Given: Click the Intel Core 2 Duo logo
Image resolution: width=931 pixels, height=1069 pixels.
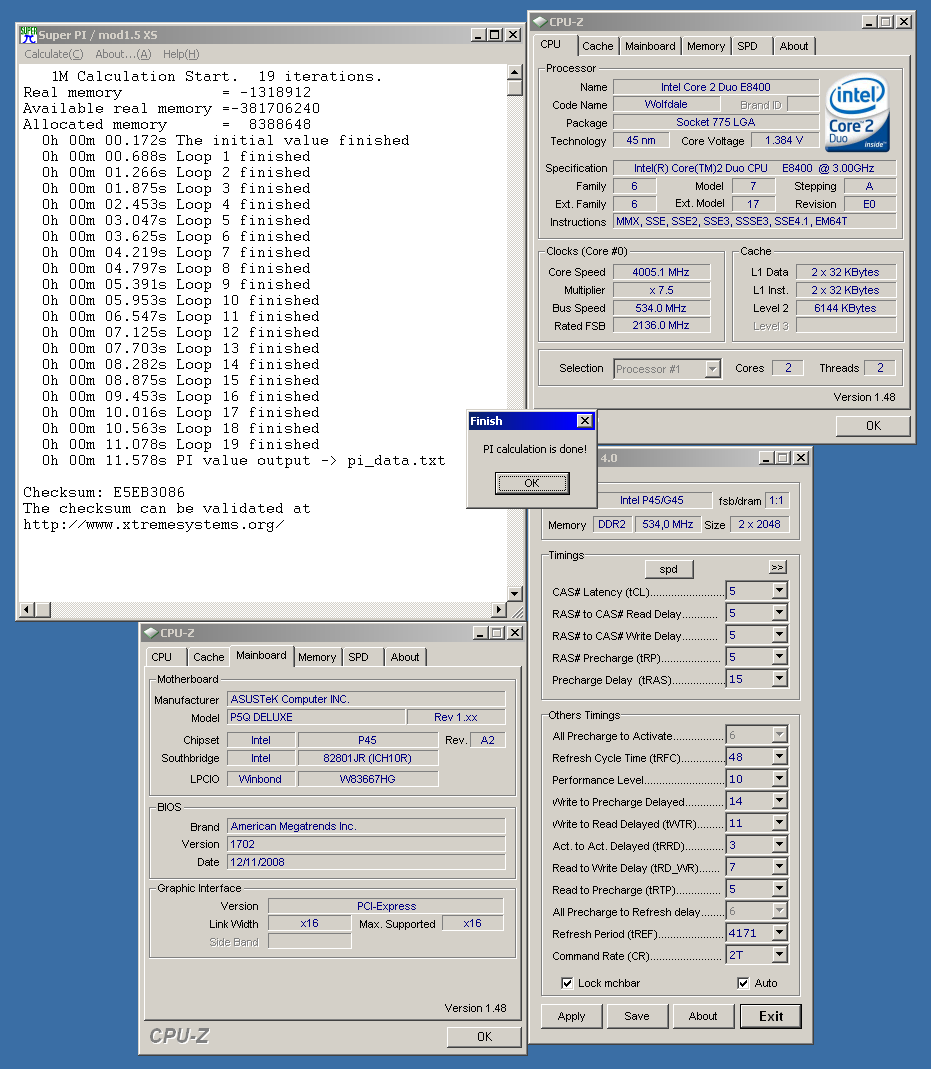Looking at the screenshot, I should (x=857, y=112).
